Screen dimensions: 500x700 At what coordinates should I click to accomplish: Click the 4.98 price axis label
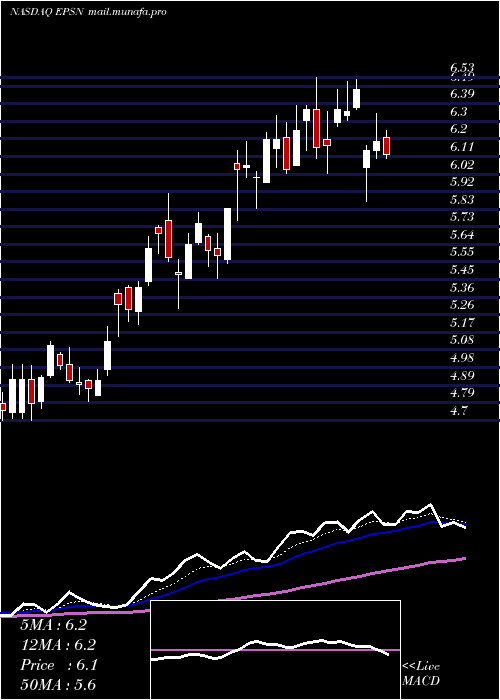[462, 358]
